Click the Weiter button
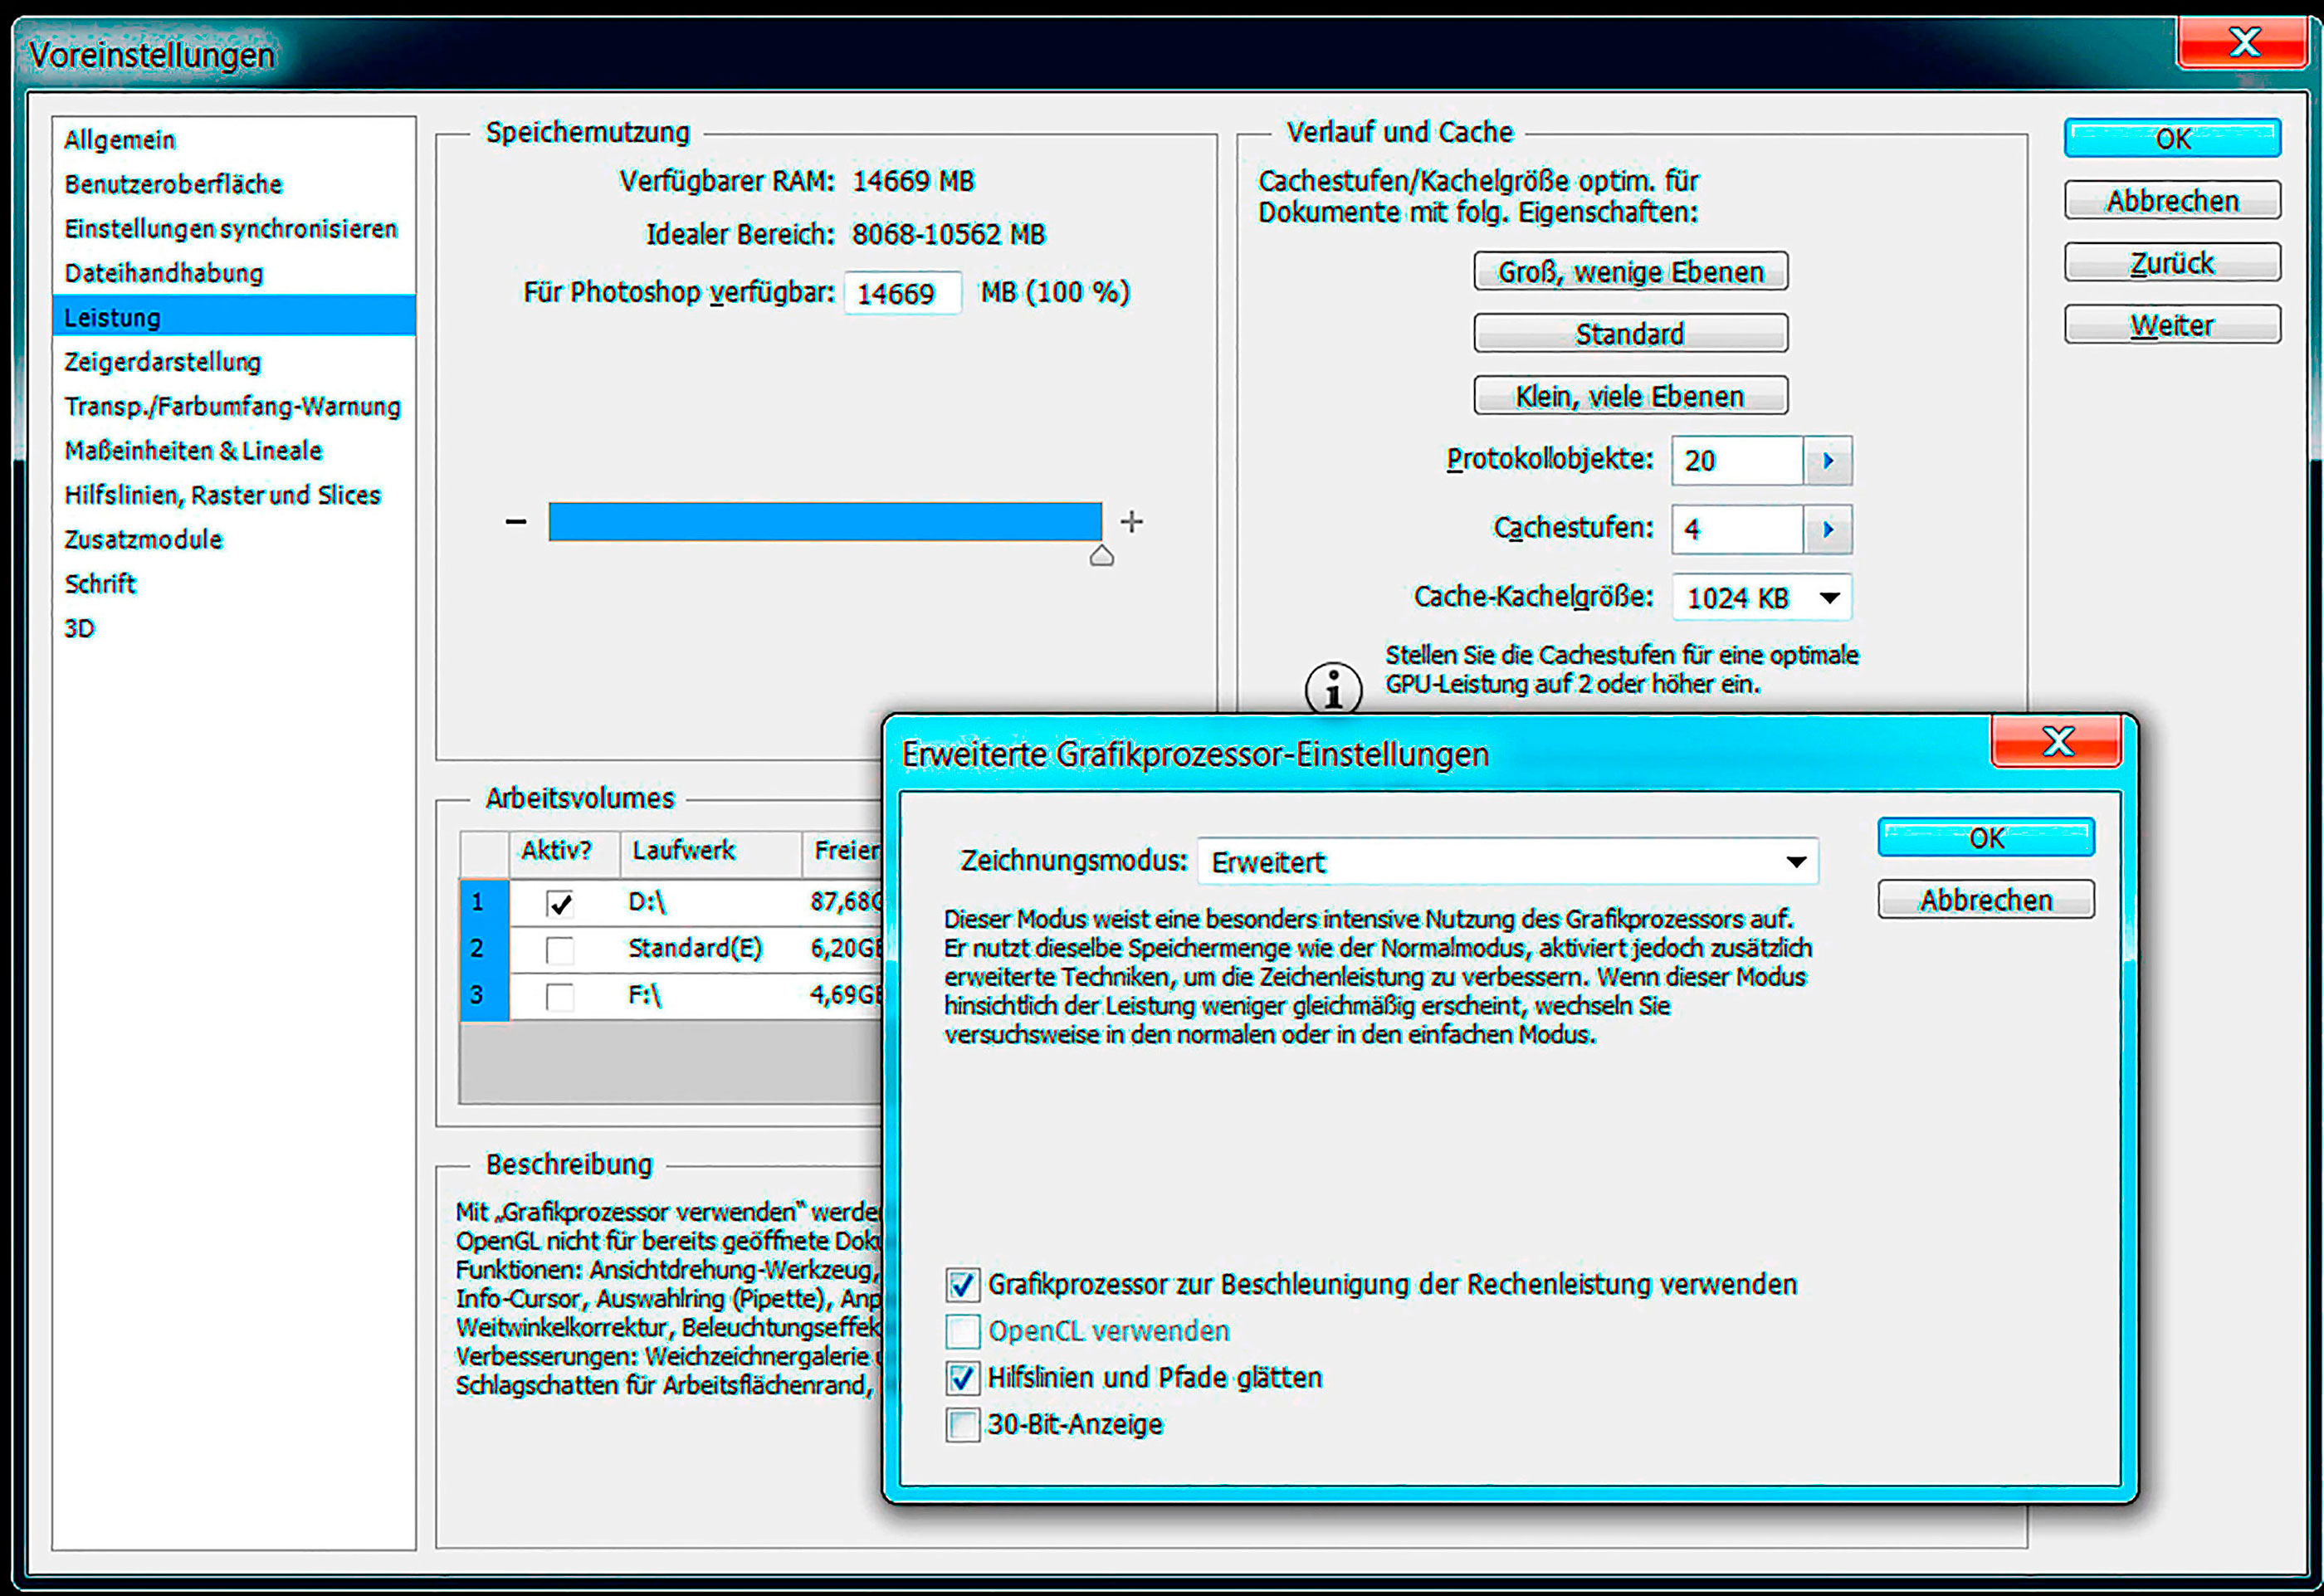The height and width of the screenshot is (1596, 2324). (2172, 324)
